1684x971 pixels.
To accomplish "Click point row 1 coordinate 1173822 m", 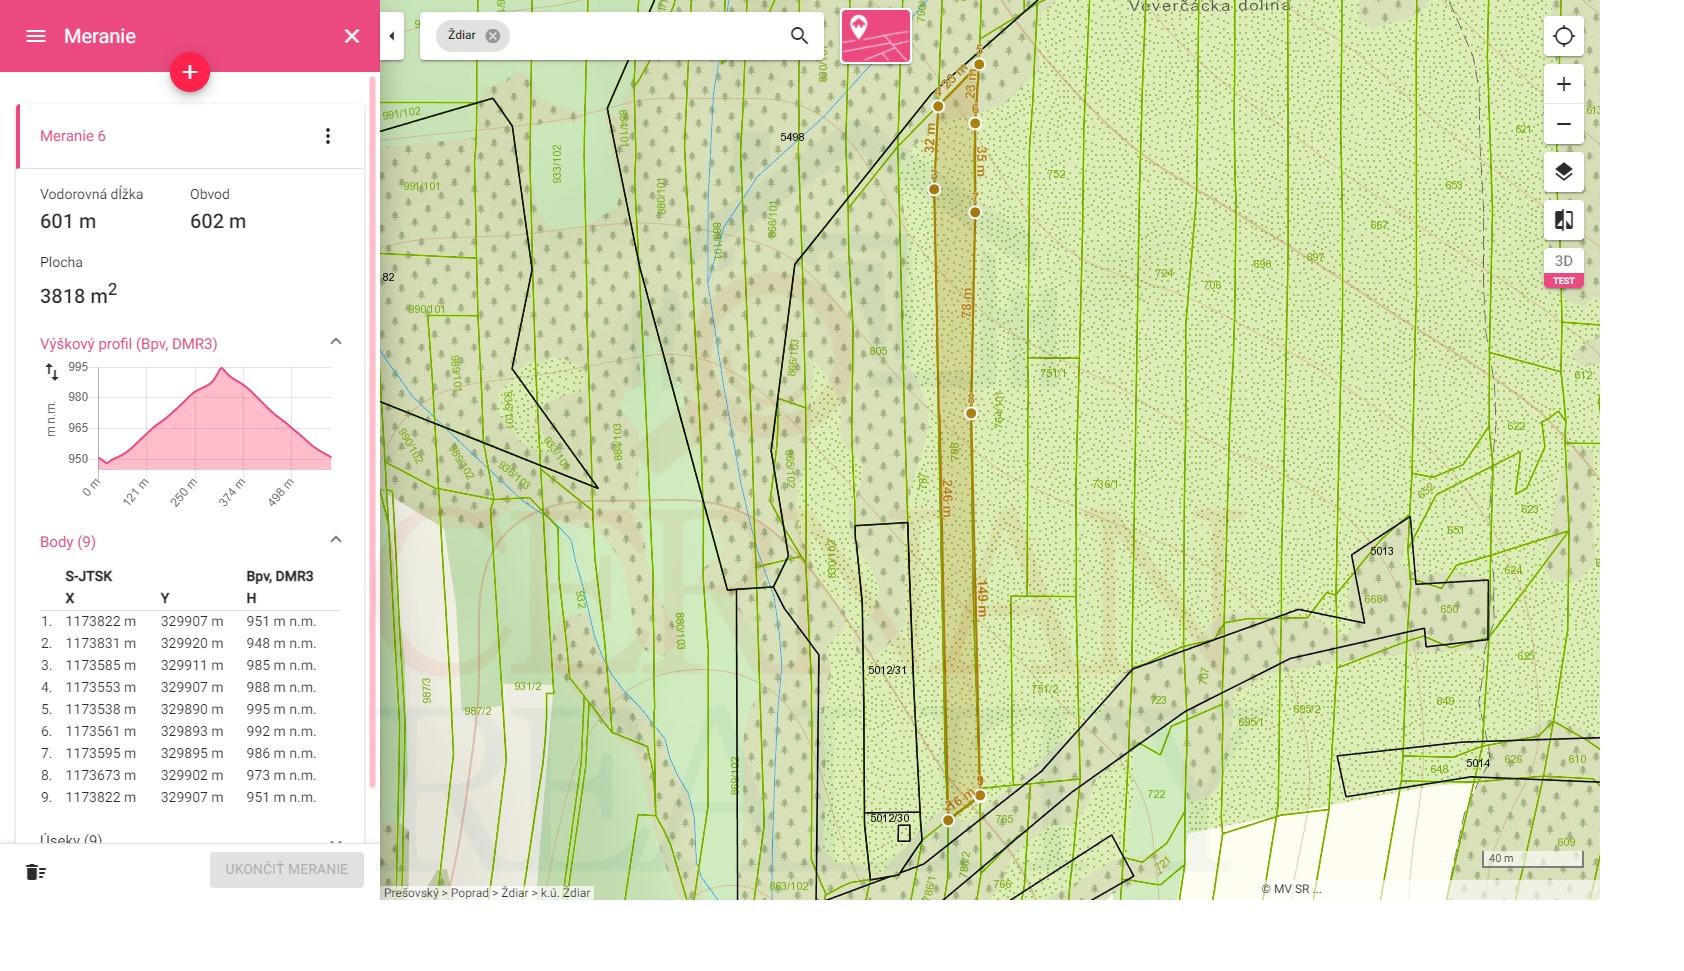I will (101, 621).
